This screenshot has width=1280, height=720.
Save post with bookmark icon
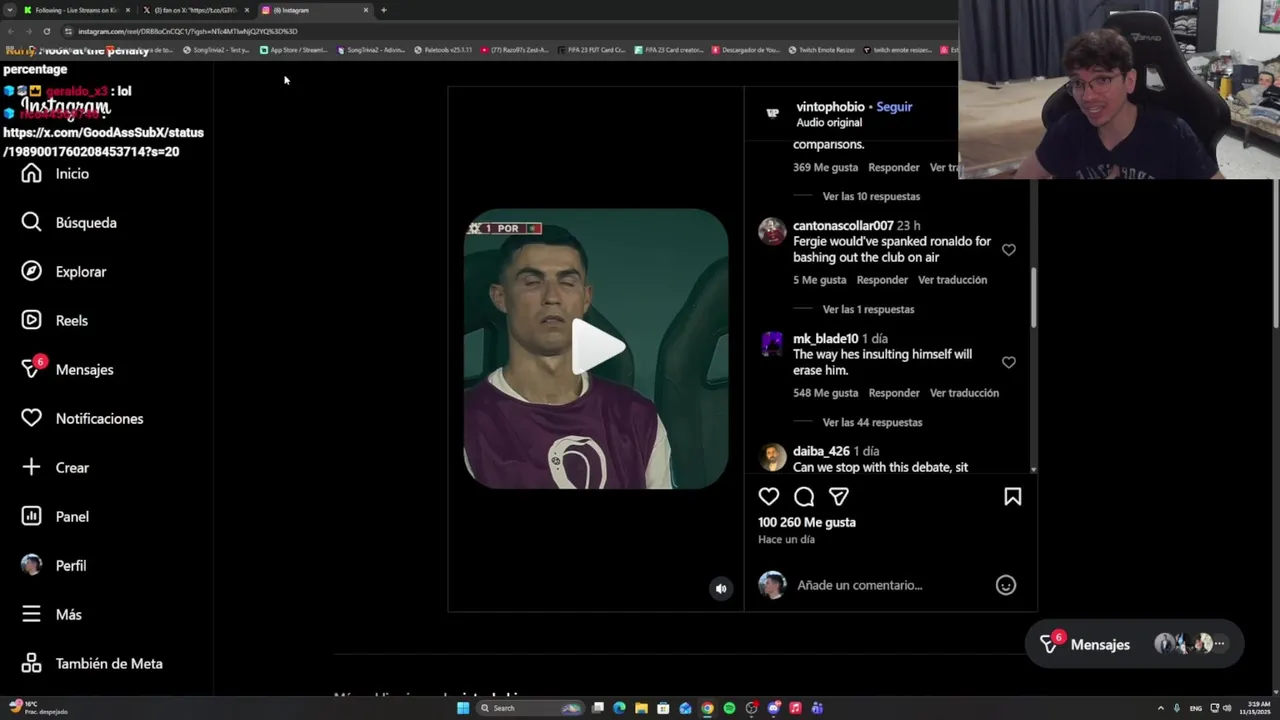coord(1012,497)
